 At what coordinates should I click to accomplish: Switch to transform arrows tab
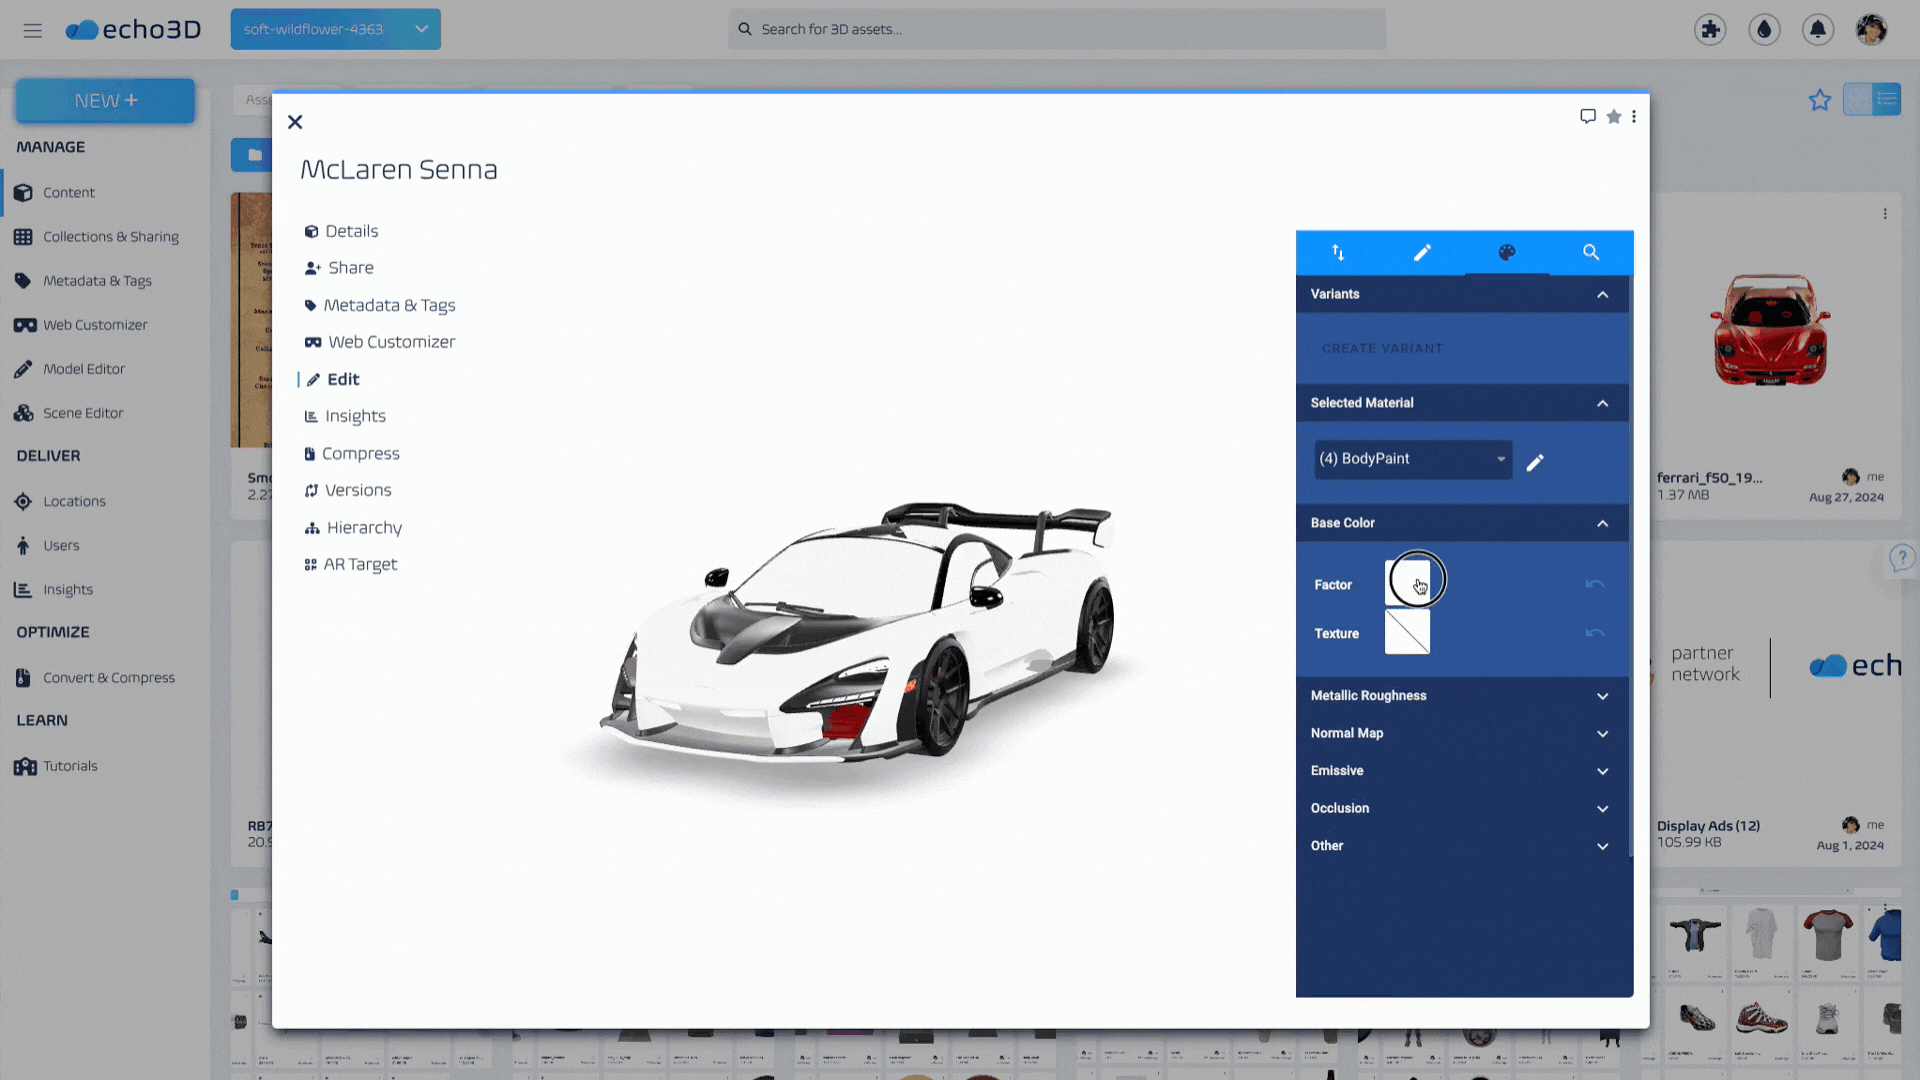(x=1338, y=253)
